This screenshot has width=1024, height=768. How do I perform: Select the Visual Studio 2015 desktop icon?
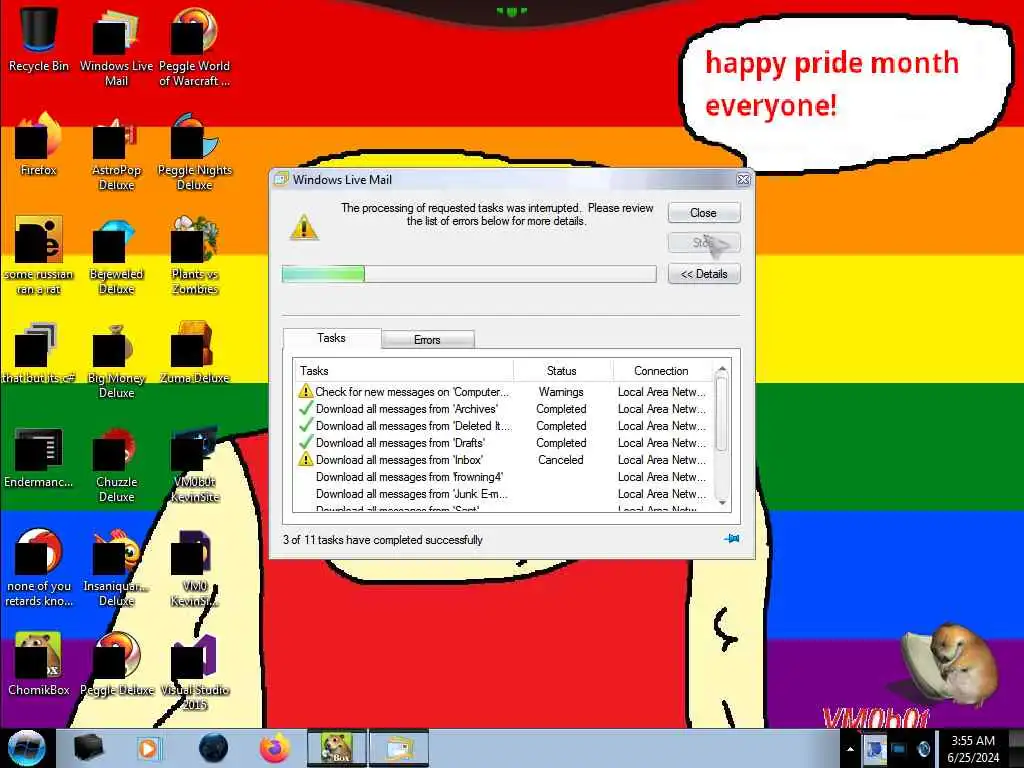(x=194, y=671)
